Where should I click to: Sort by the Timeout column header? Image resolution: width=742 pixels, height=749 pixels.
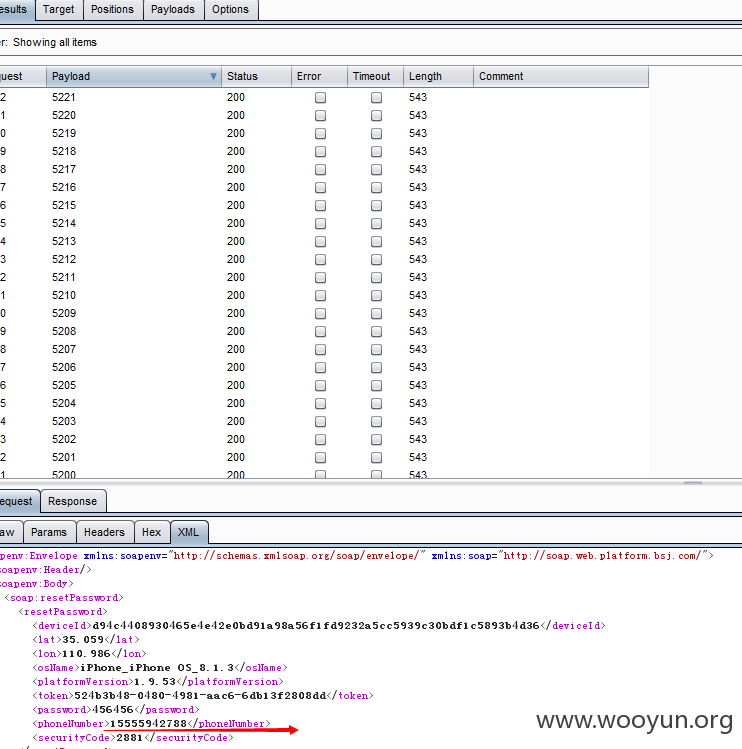pyautogui.click(x=375, y=76)
